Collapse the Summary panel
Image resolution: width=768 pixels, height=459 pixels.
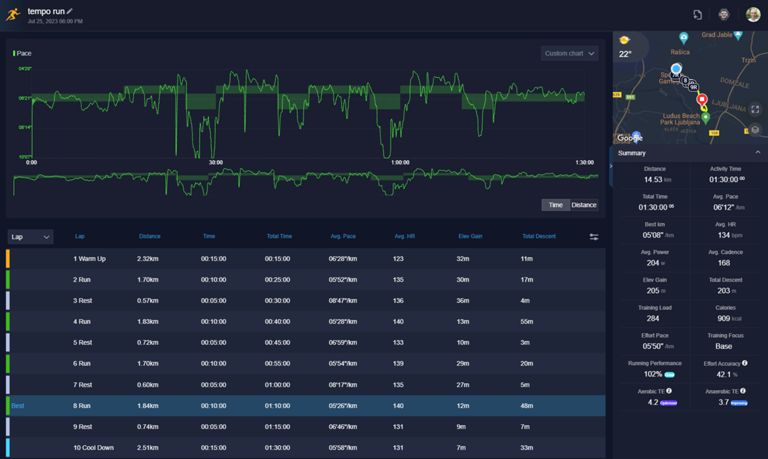pyautogui.click(x=758, y=153)
